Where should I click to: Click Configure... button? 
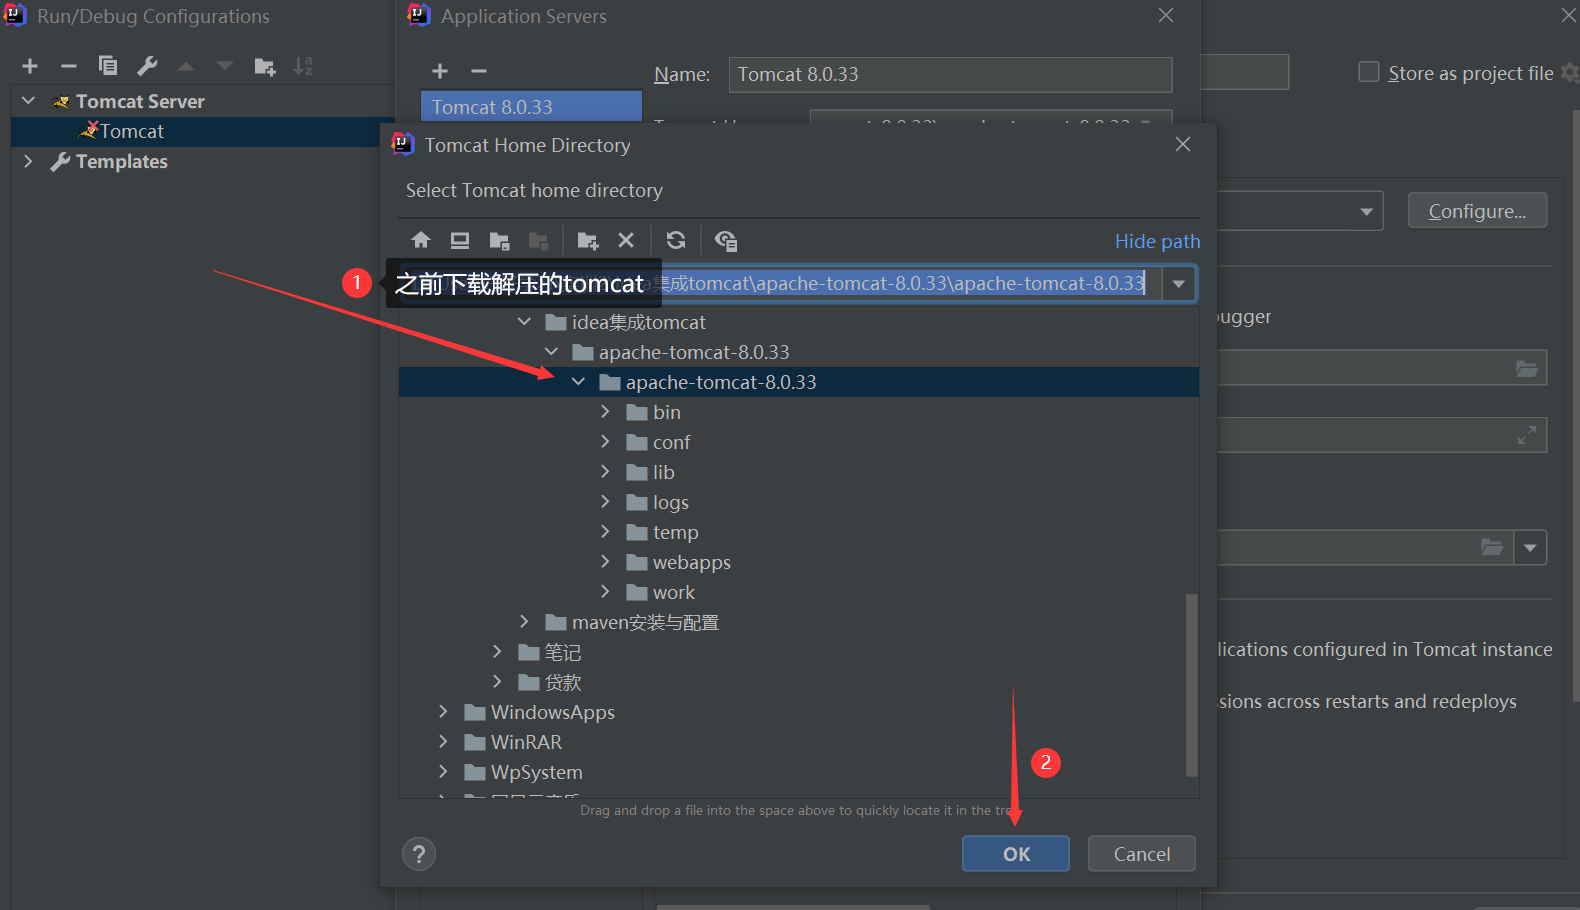click(1477, 211)
